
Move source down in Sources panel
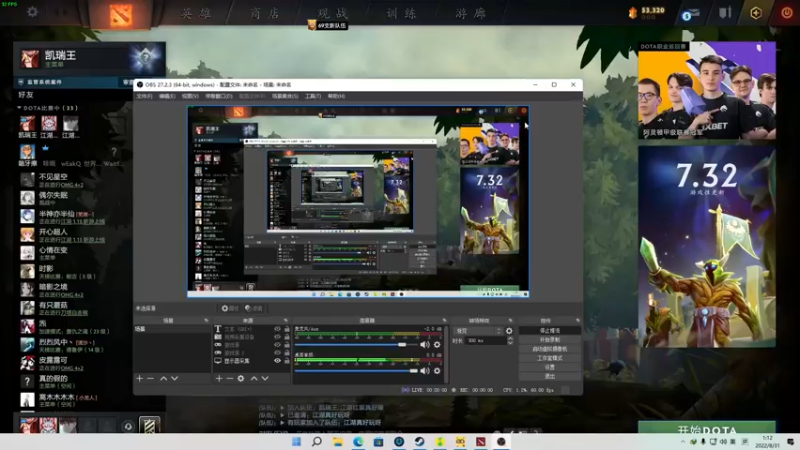click(x=265, y=379)
